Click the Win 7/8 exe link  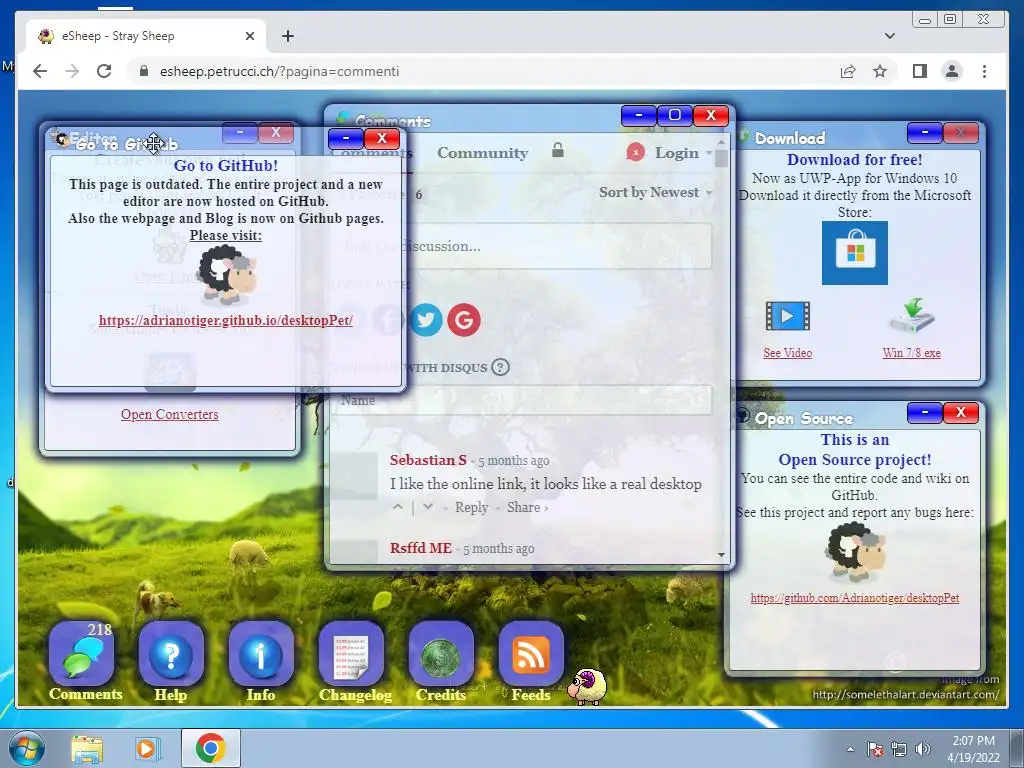tap(912, 353)
